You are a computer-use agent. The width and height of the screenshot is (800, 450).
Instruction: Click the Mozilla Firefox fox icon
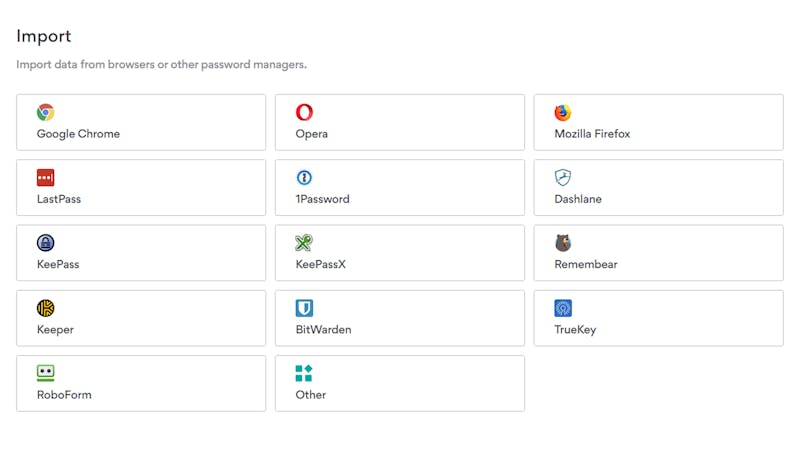click(563, 112)
